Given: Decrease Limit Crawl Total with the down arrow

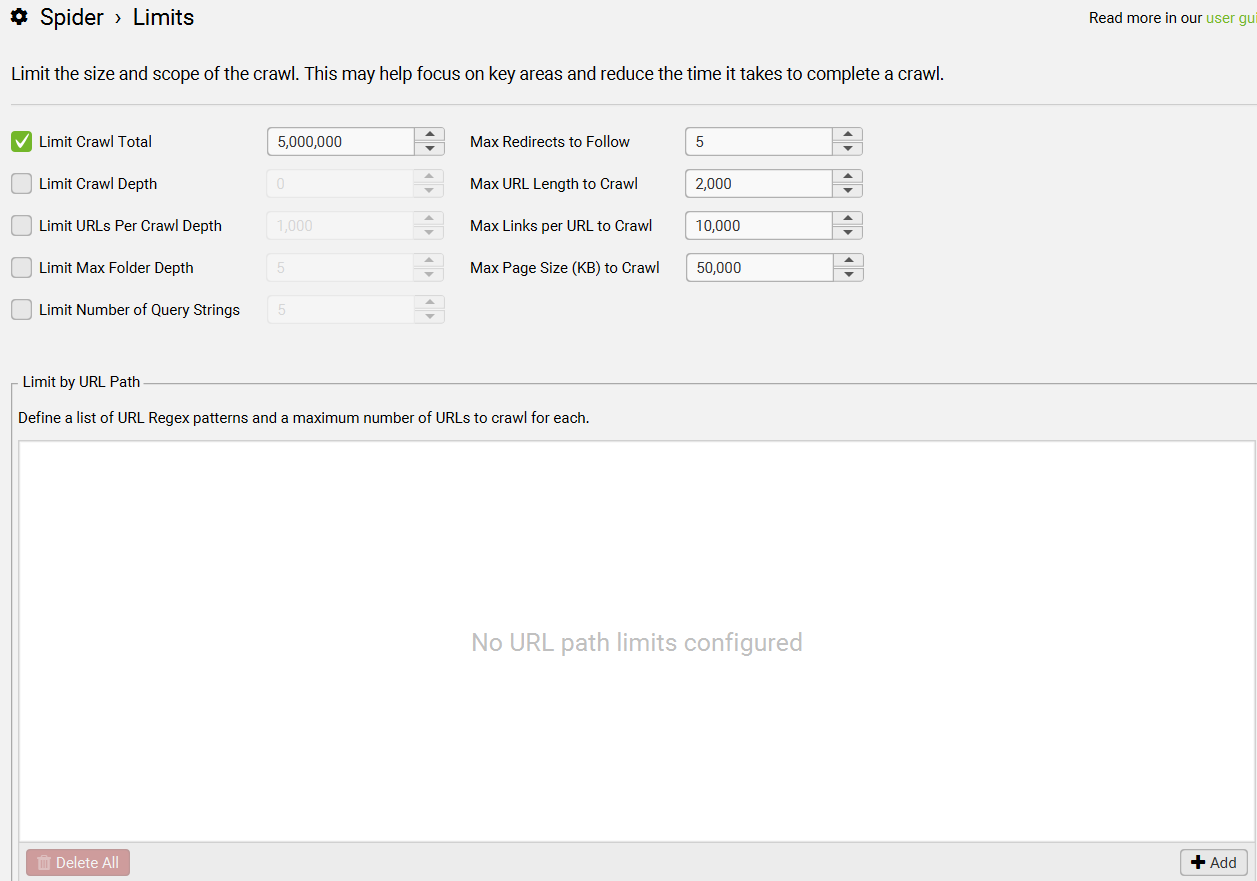Looking at the screenshot, I should point(429,148).
